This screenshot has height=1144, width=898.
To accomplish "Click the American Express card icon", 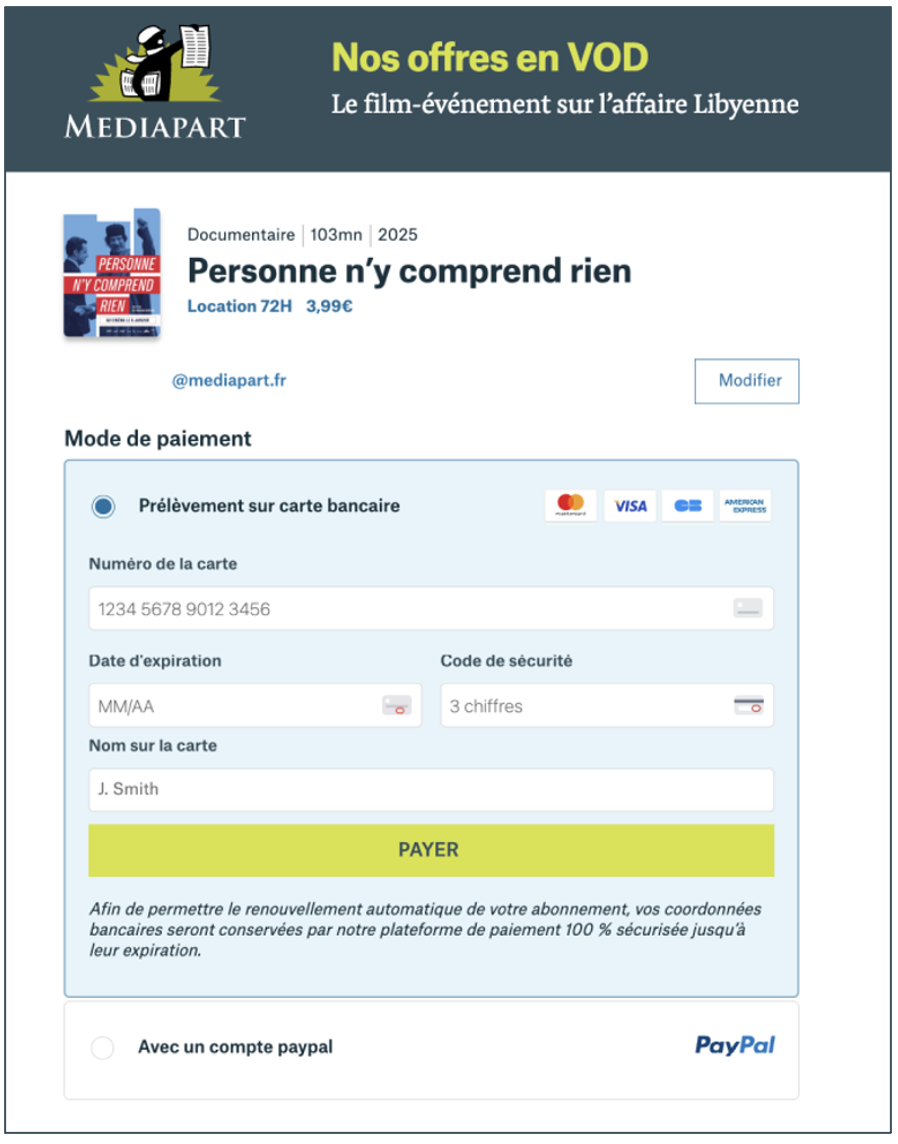I will (x=745, y=506).
